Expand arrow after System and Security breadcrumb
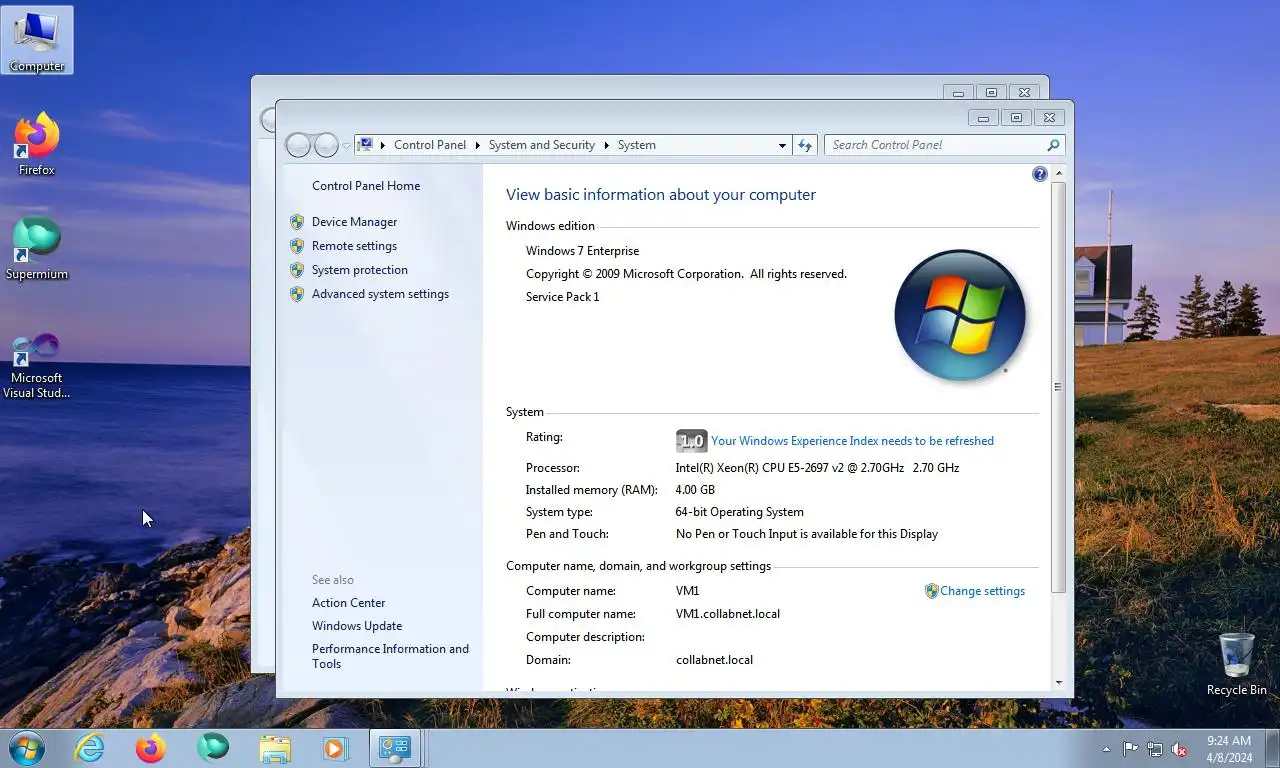Viewport: 1280px width, 768px height. (x=606, y=145)
